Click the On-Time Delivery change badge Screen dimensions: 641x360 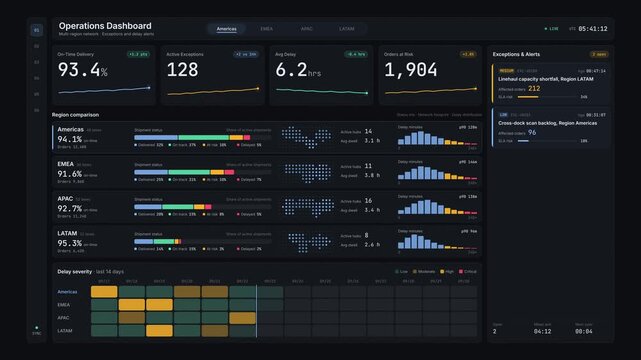click(x=138, y=54)
